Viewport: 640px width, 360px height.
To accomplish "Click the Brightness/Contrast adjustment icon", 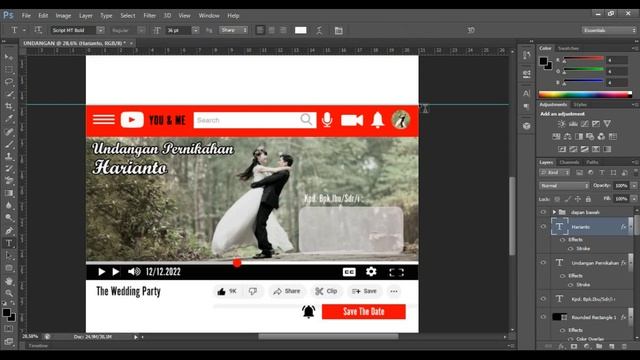I will (562, 124).
